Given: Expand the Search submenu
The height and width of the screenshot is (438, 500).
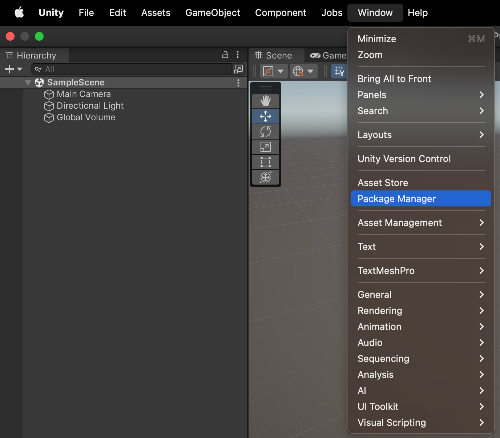Looking at the screenshot, I should (421, 111).
